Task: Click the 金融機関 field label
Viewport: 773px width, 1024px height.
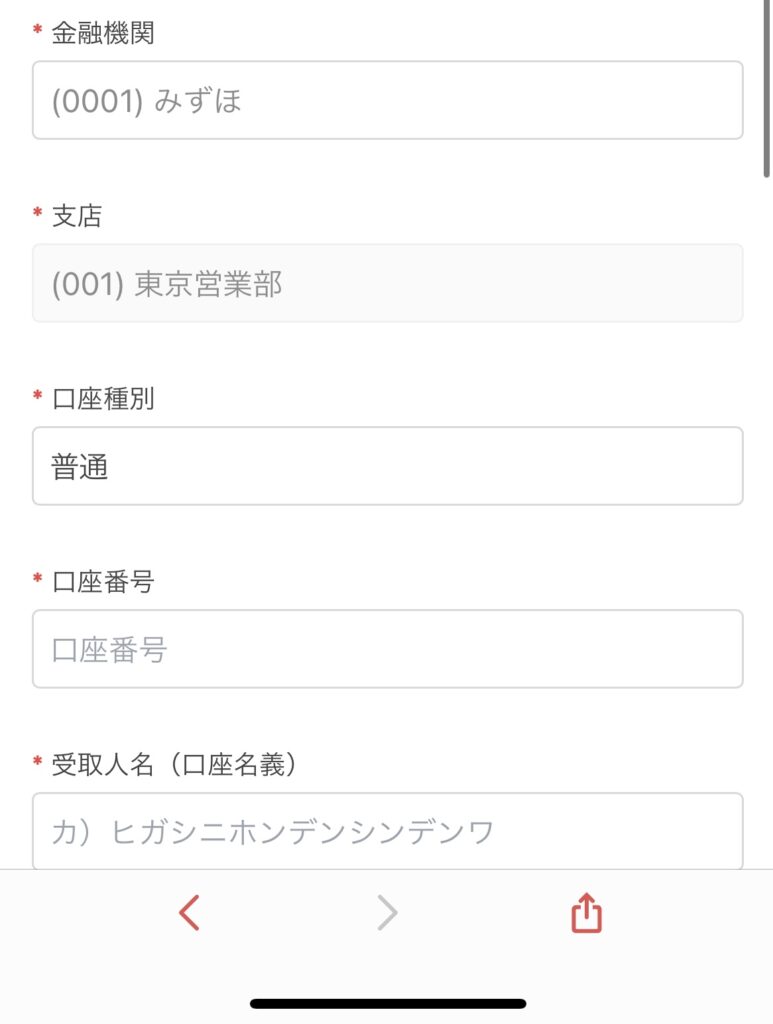Action: pos(103,33)
